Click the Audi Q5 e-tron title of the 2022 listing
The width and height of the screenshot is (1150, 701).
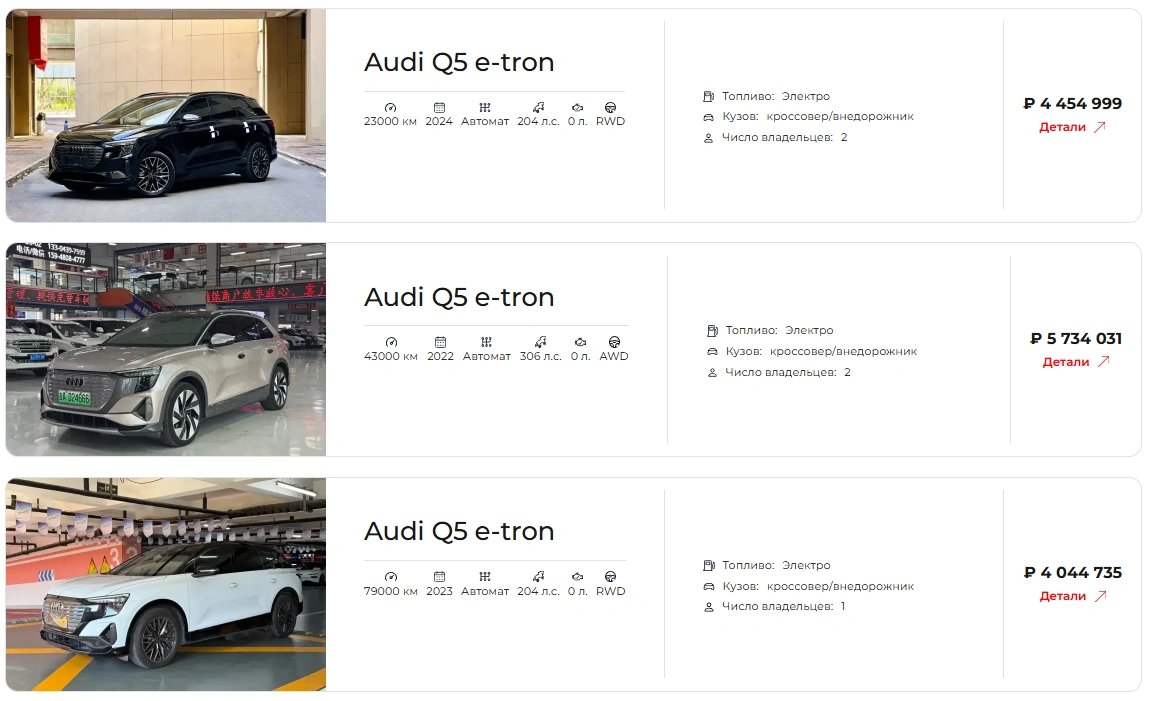(459, 297)
